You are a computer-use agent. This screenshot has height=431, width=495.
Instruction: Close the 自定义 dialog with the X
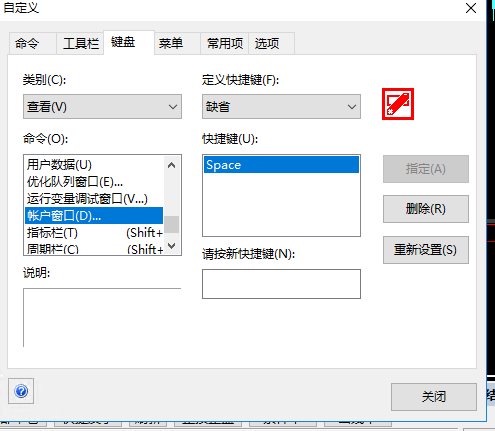pos(471,8)
